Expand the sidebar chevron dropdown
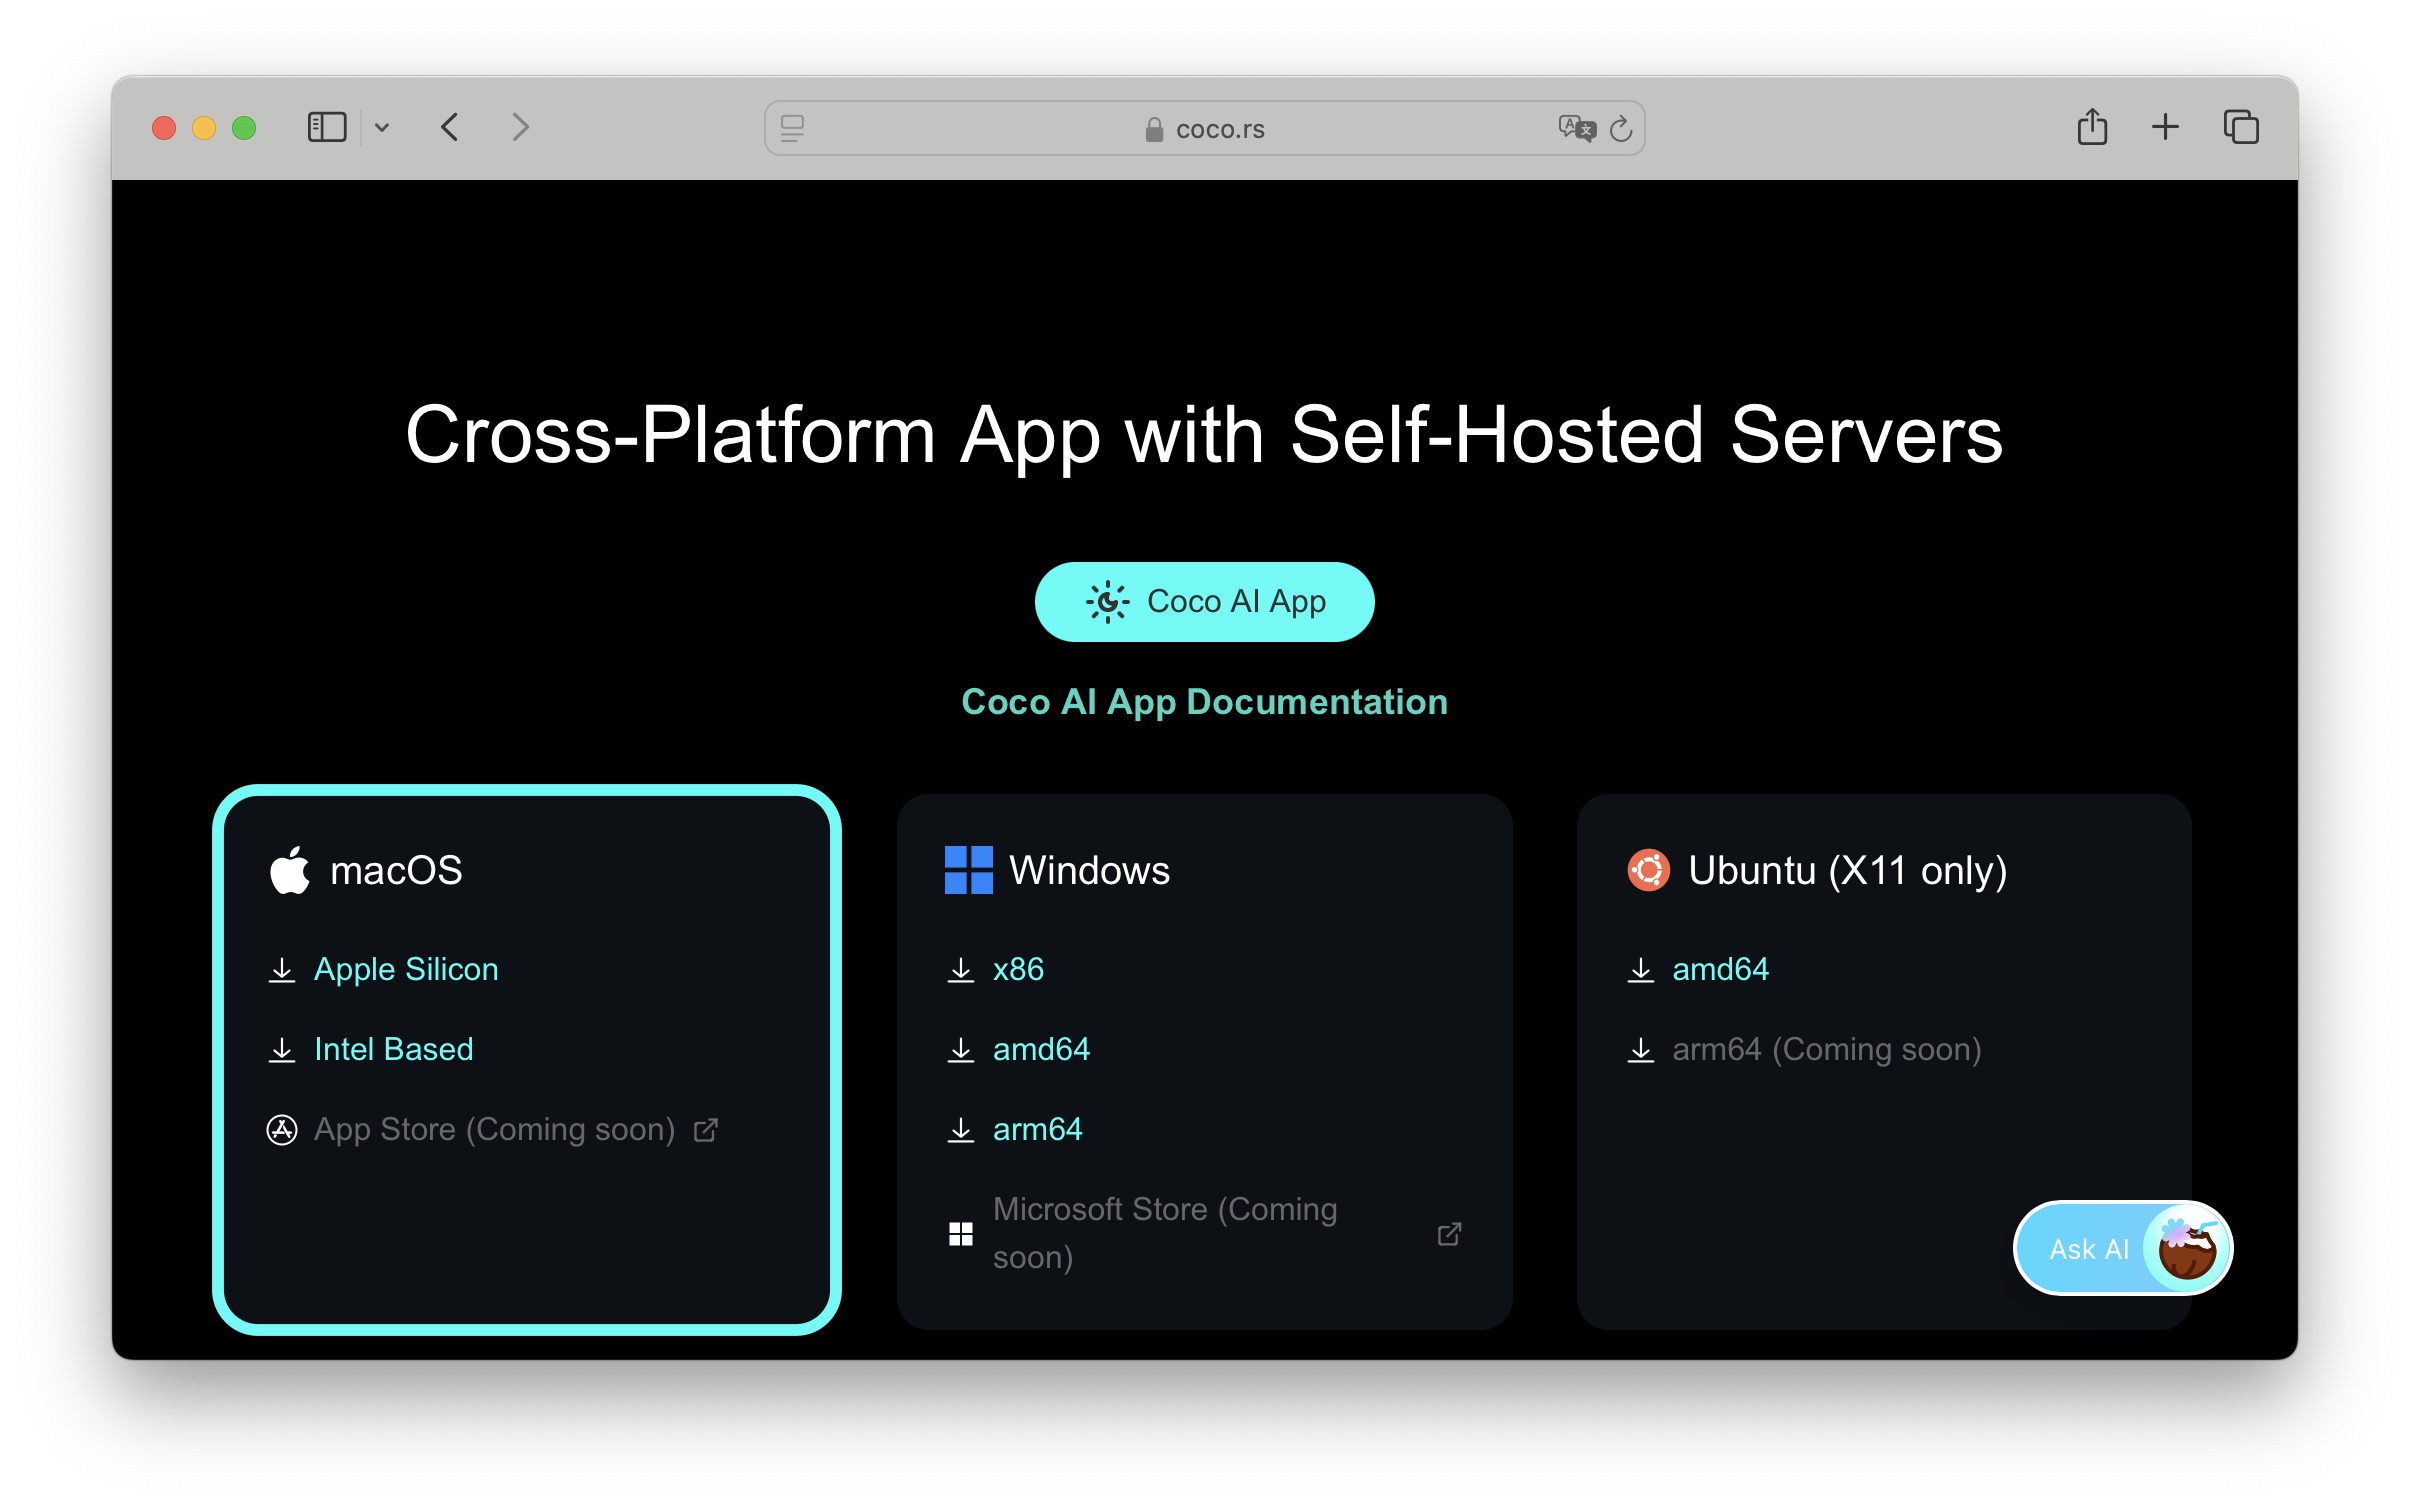 pos(382,128)
